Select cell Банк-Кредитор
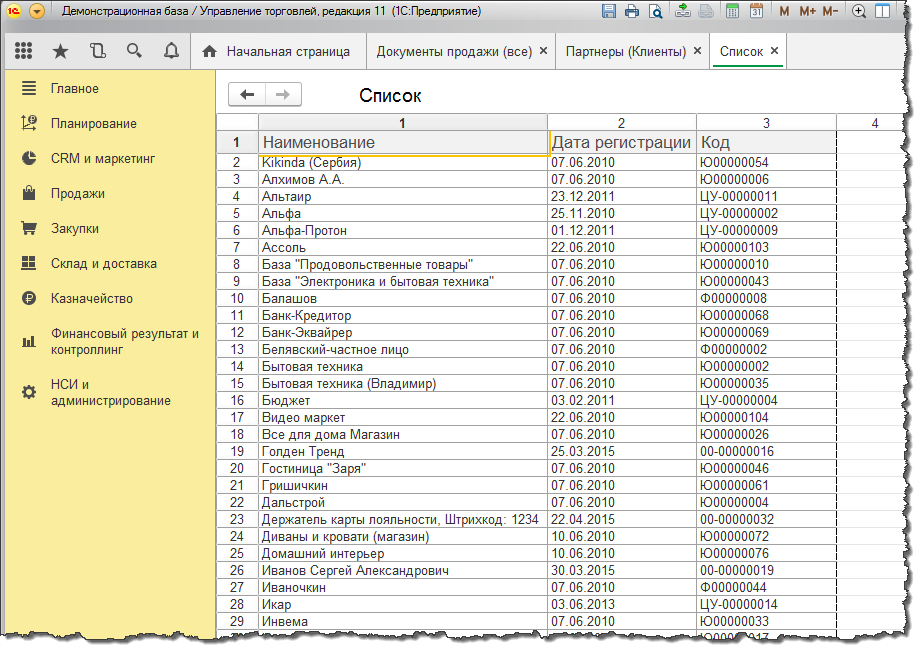Screen dimensions: 920x650 click(x=402, y=316)
